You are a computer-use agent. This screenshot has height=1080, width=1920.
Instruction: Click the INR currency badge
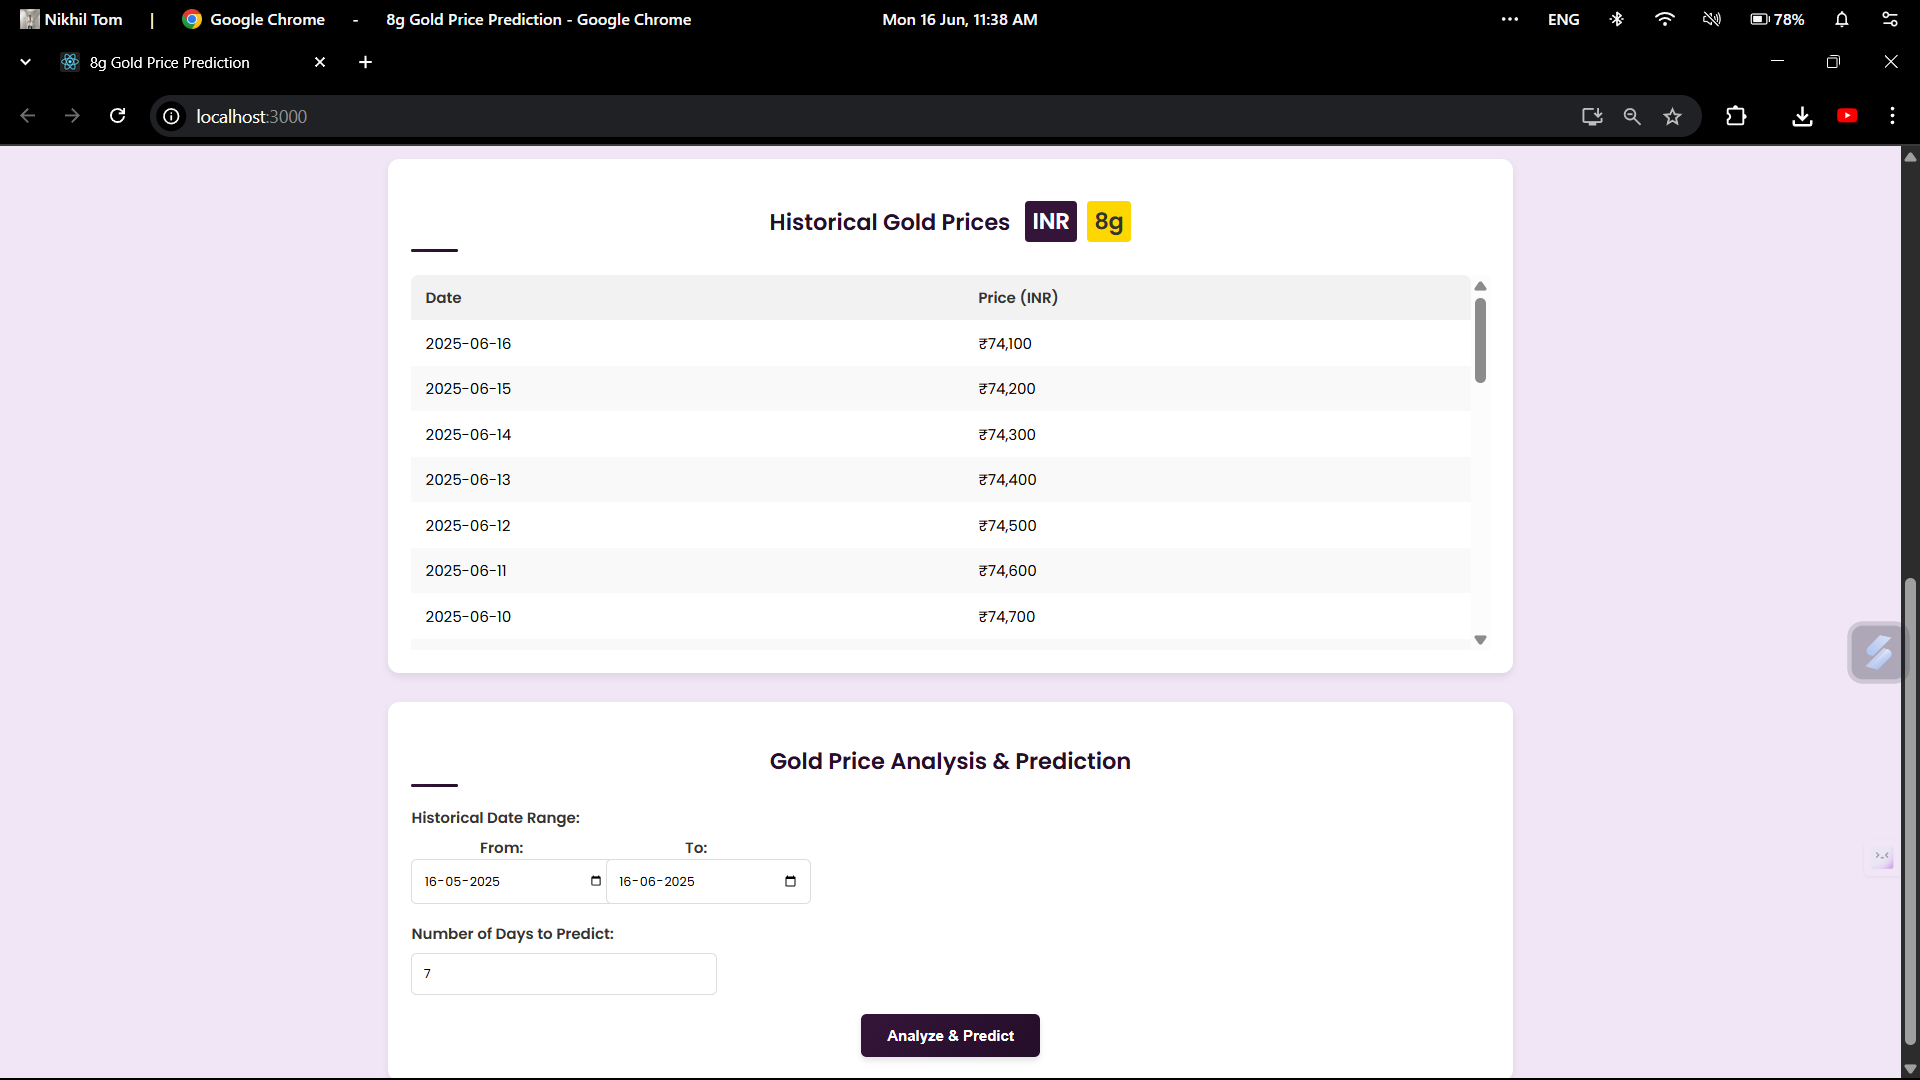pyautogui.click(x=1050, y=222)
